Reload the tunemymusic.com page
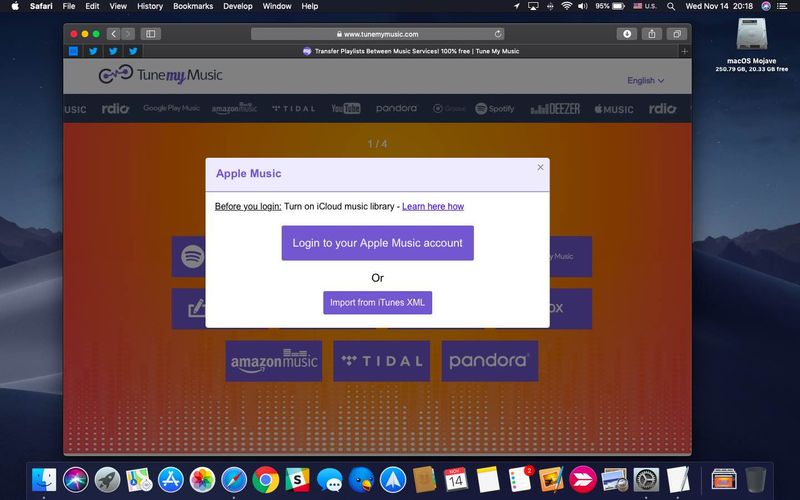The image size is (800, 500). [498, 34]
